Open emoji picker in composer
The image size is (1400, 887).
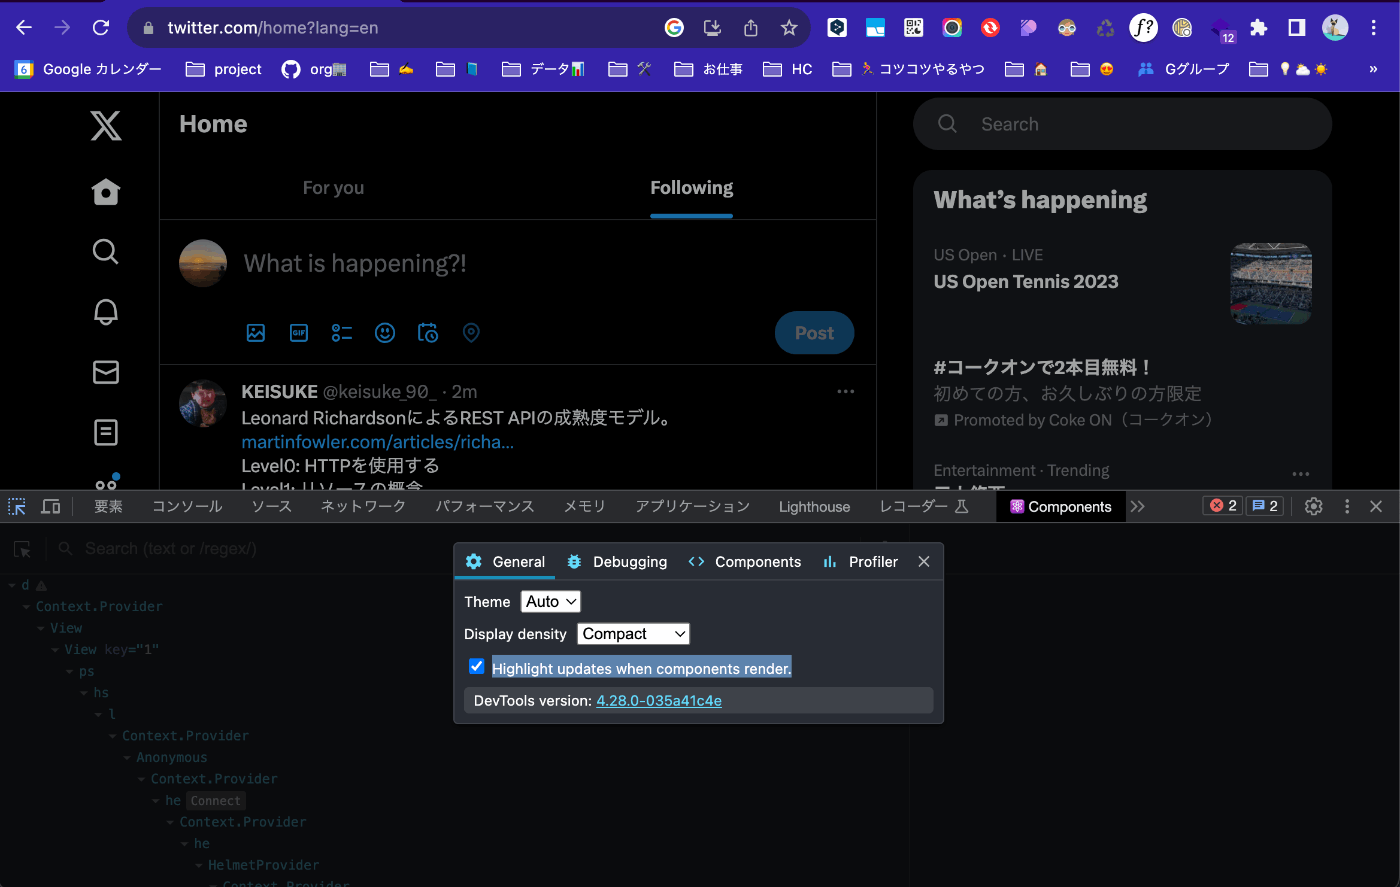point(385,333)
